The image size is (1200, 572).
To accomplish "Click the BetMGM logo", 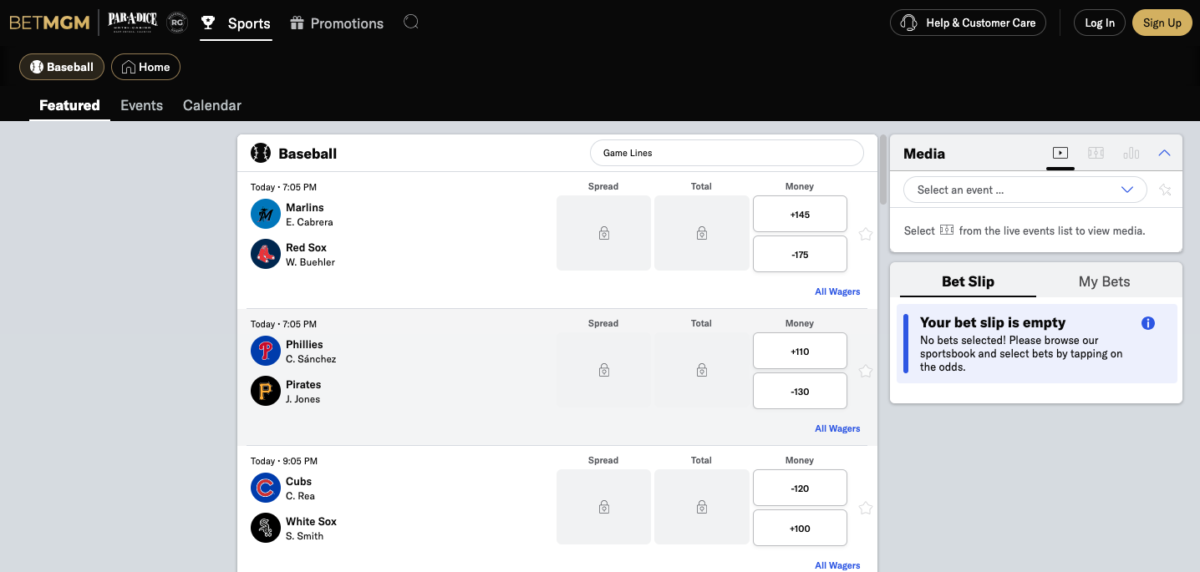I will [x=49, y=22].
